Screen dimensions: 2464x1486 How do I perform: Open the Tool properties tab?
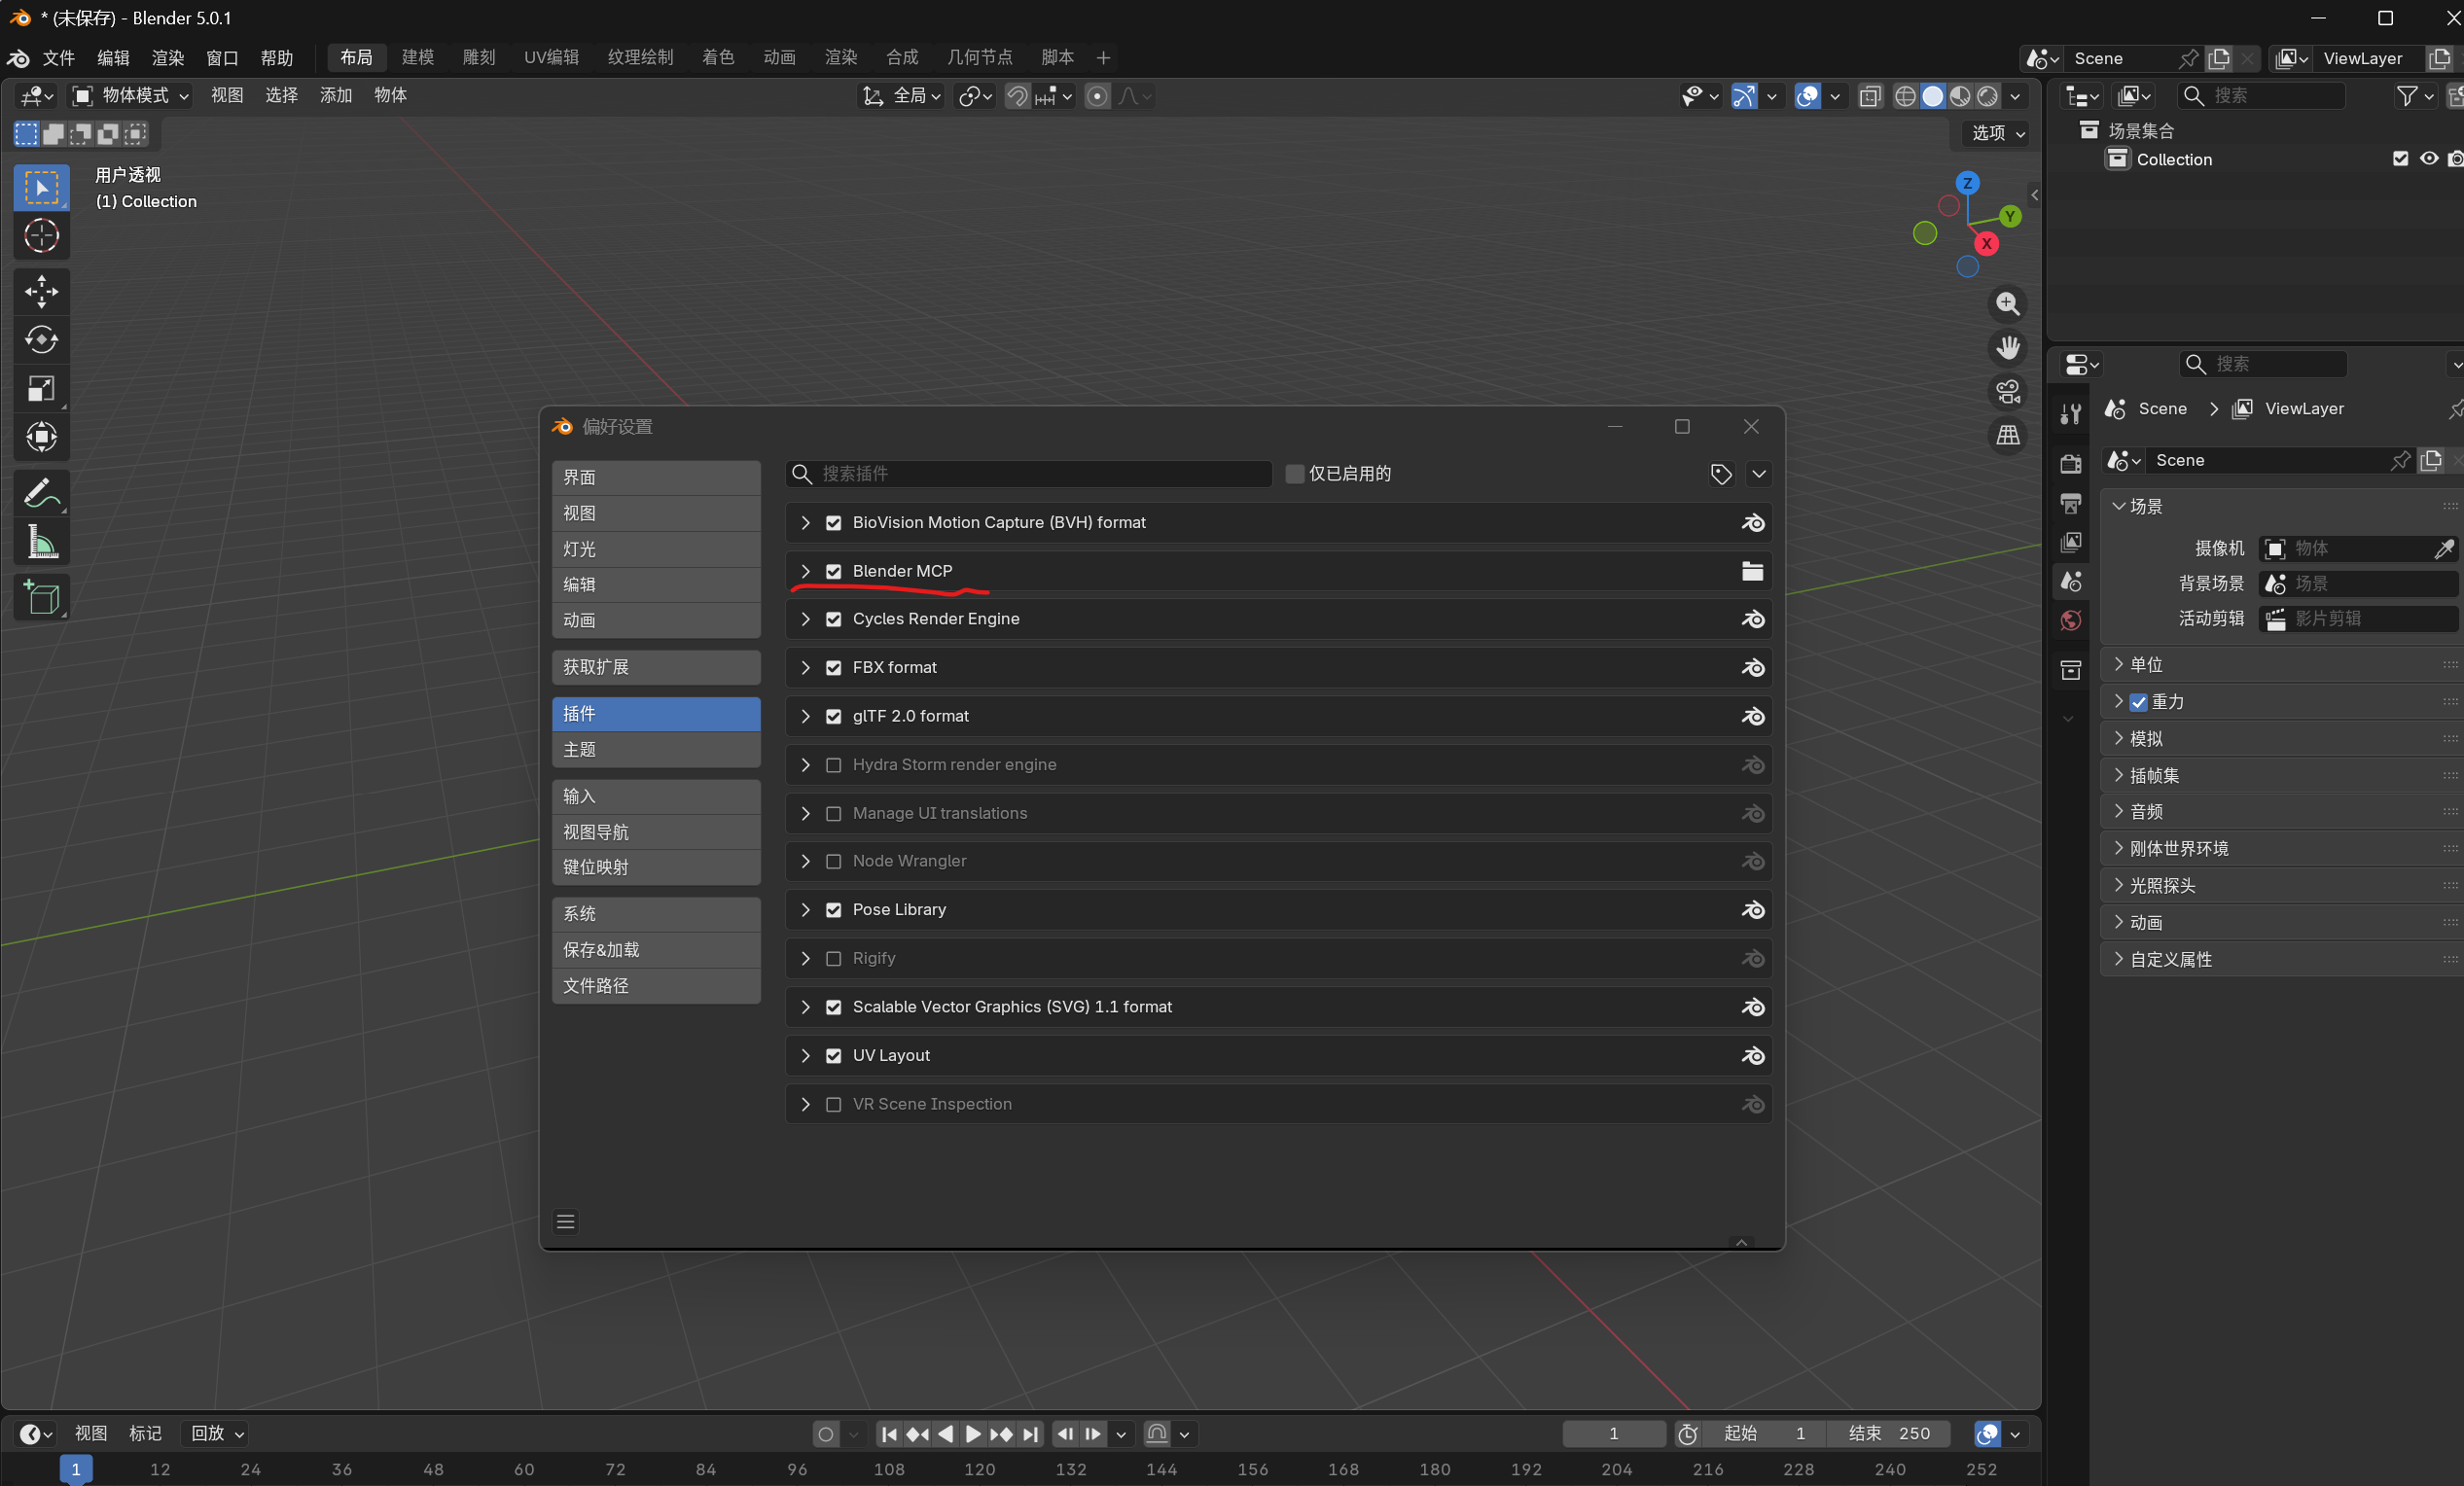pos(2070,413)
